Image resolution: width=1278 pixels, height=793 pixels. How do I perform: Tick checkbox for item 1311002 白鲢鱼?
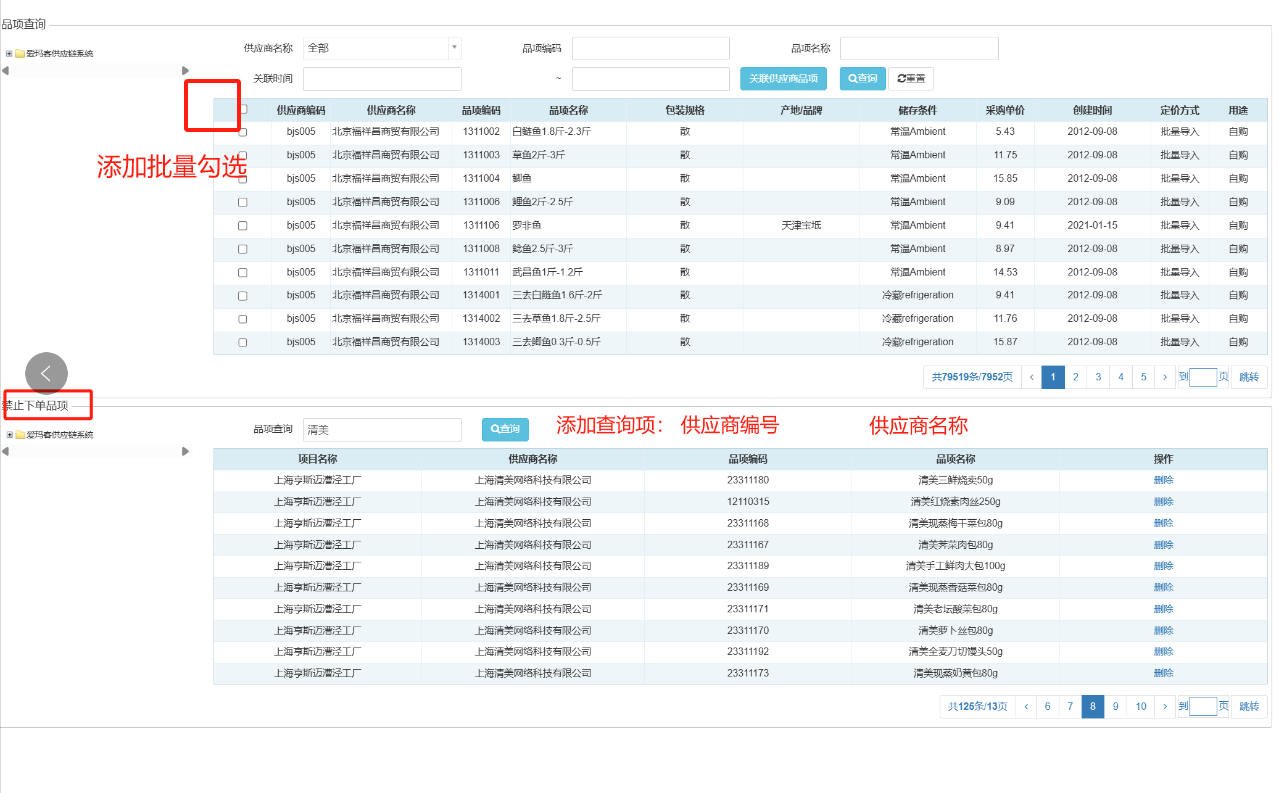coord(242,132)
